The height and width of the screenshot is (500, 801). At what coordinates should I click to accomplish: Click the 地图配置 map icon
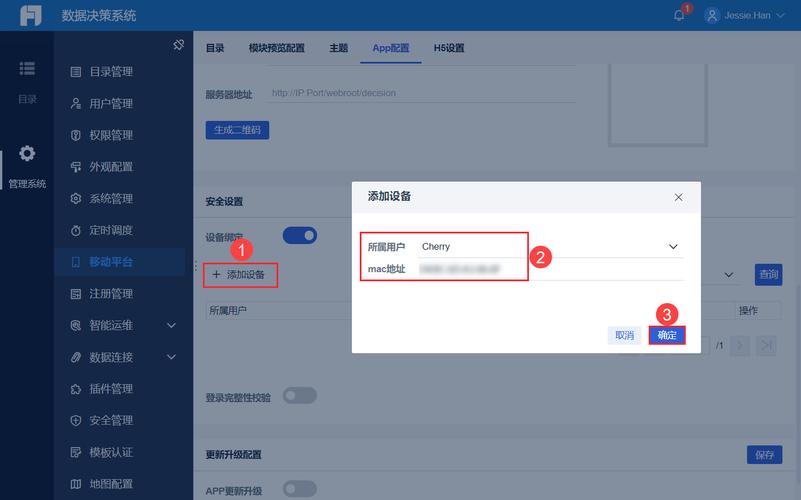(76, 484)
